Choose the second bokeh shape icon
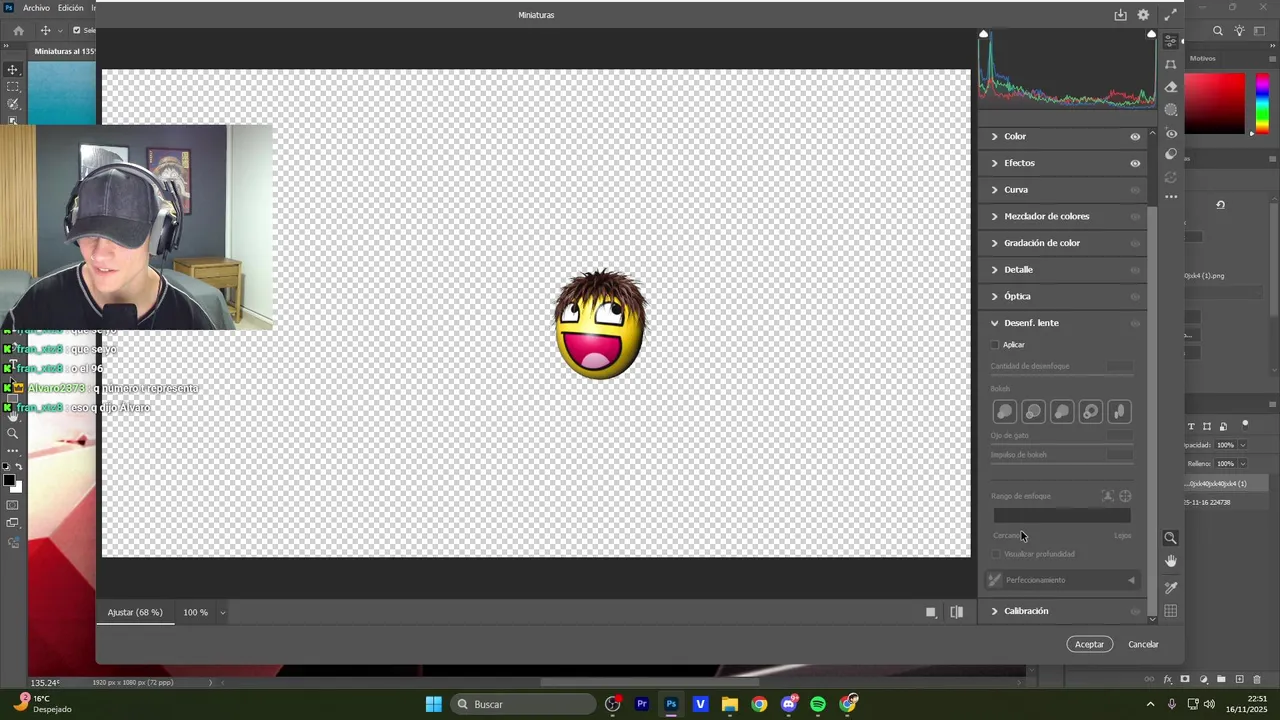This screenshot has width=1280, height=720. 1034,411
